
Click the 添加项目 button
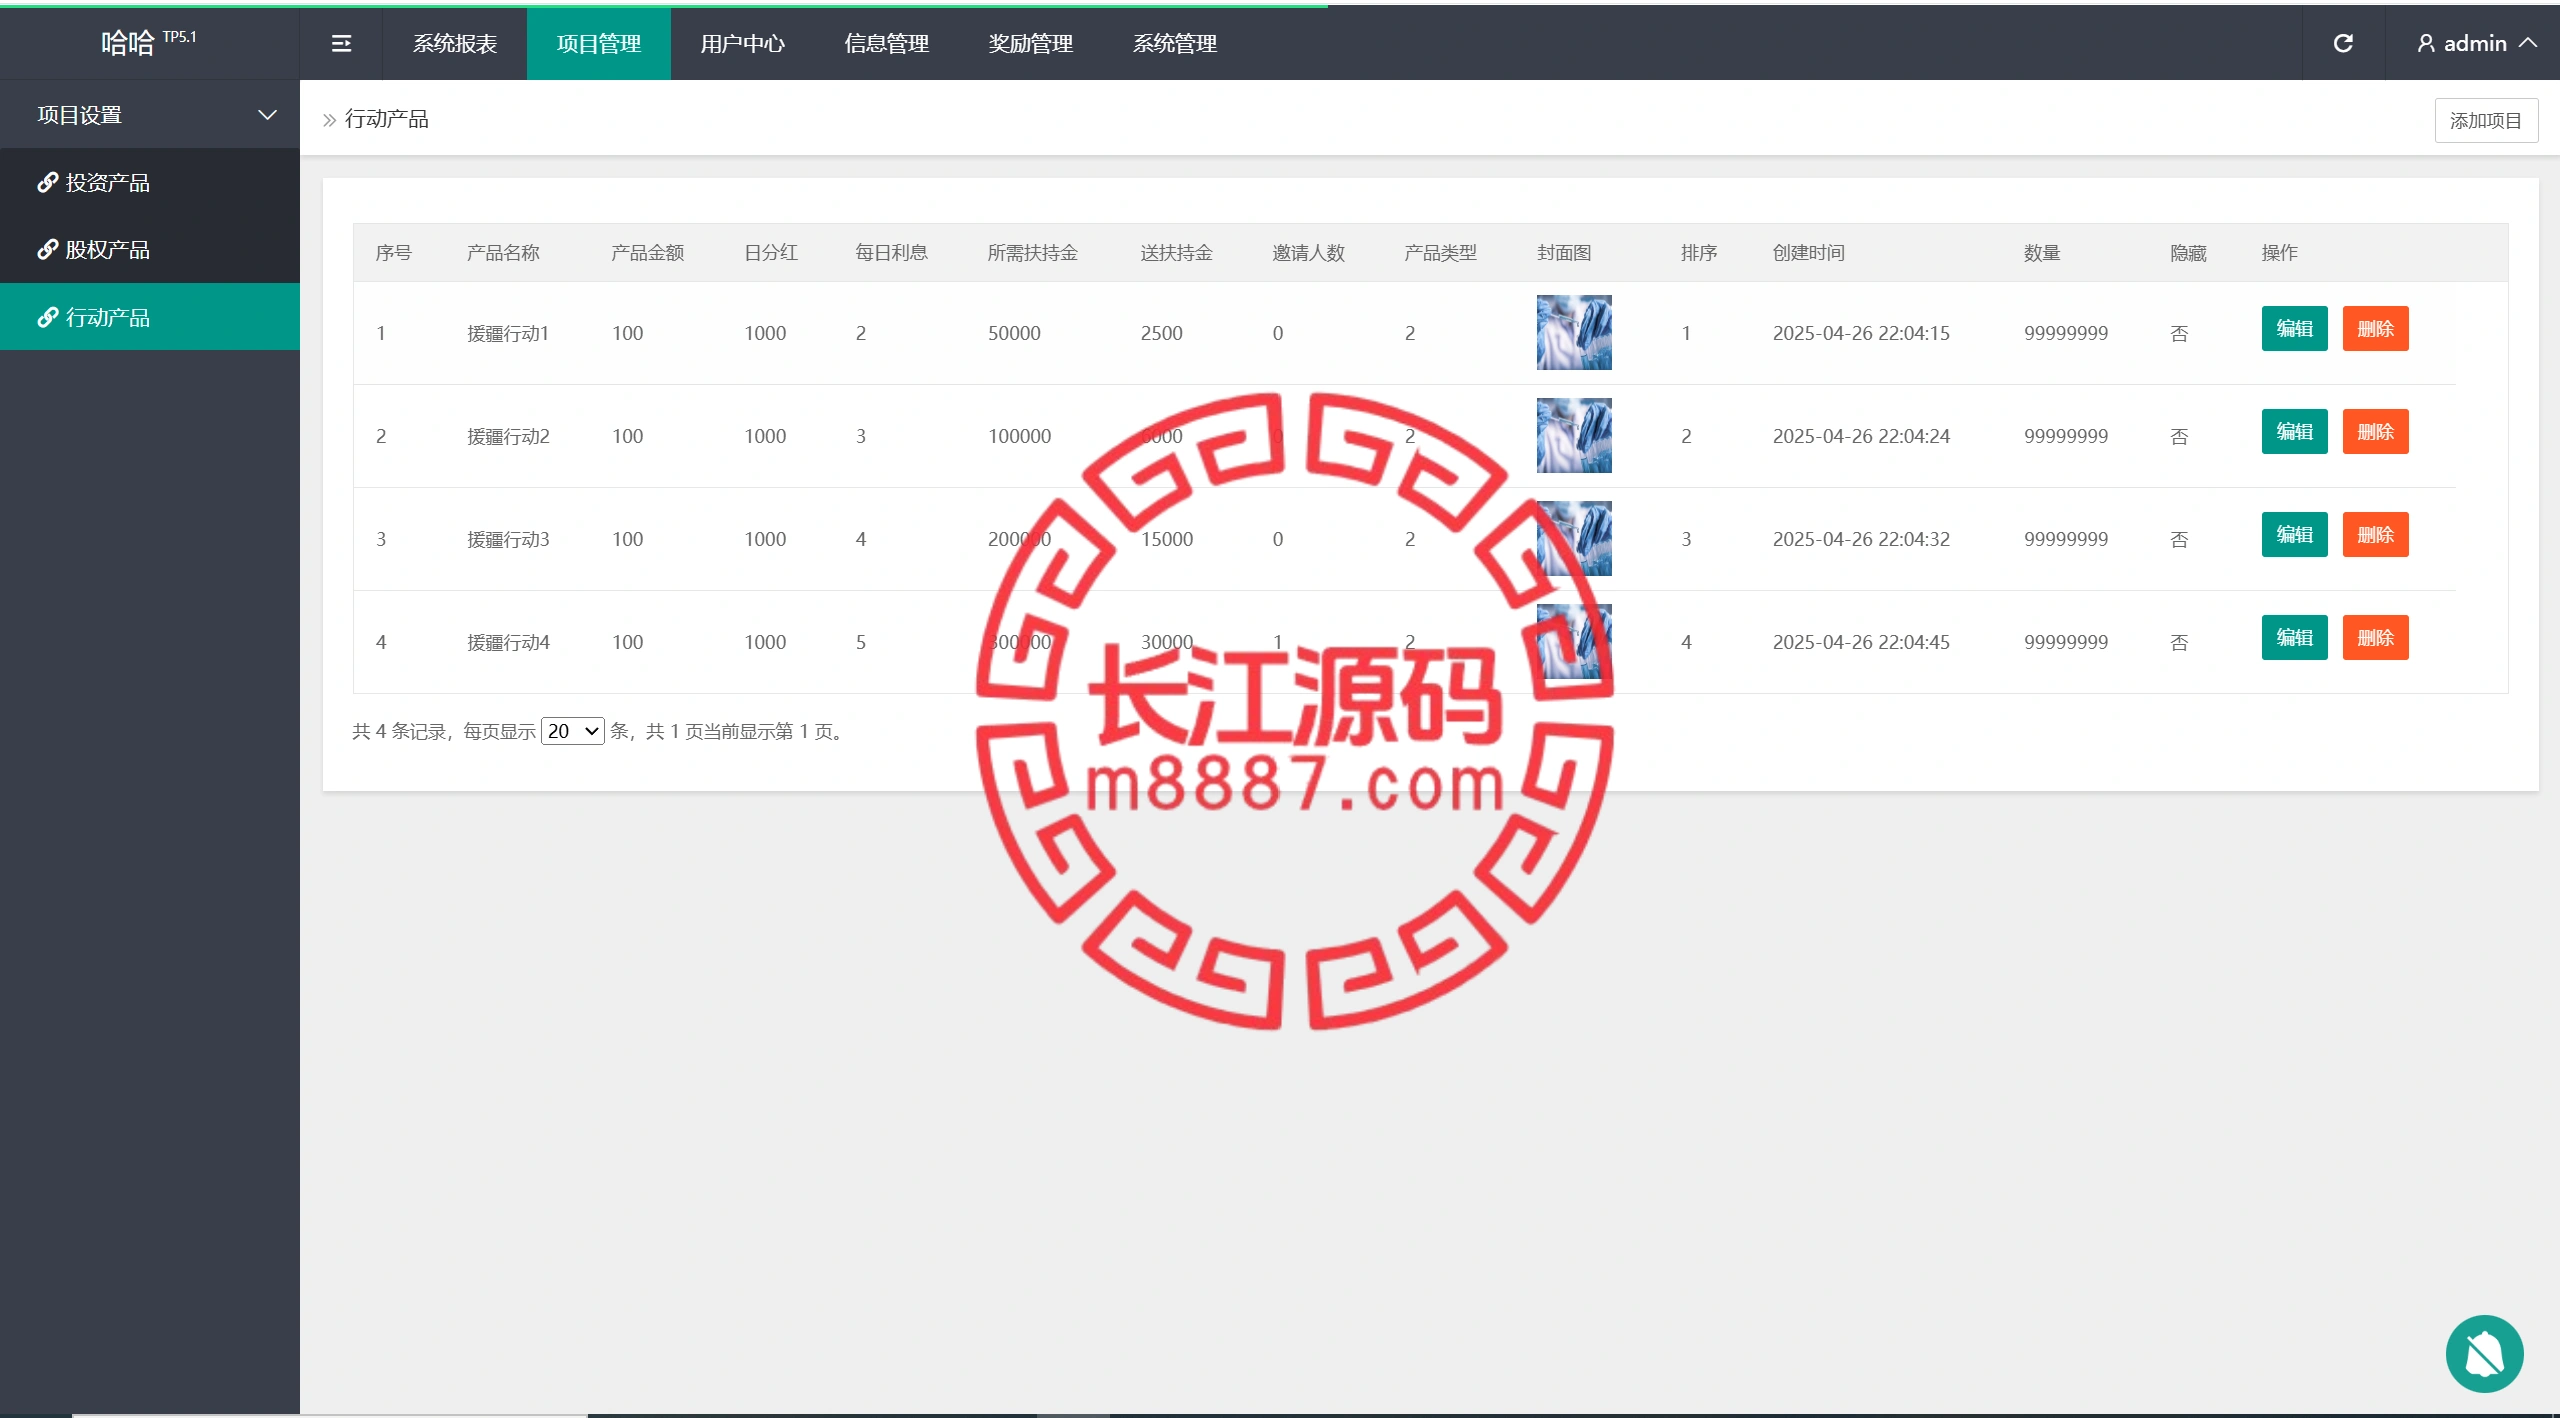tap(2486, 120)
